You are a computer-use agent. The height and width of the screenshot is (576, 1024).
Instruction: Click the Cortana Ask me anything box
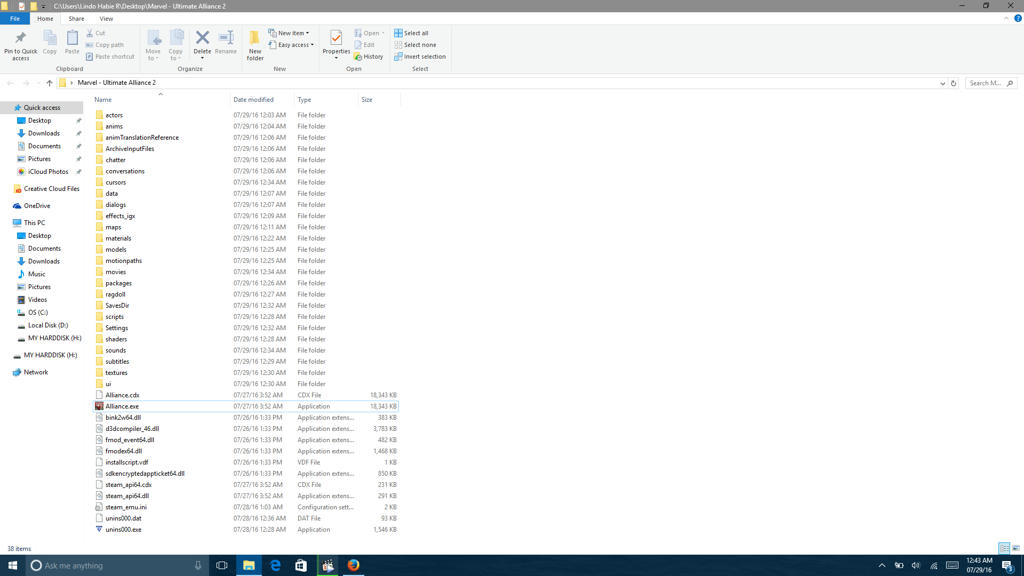coord(116,566)
